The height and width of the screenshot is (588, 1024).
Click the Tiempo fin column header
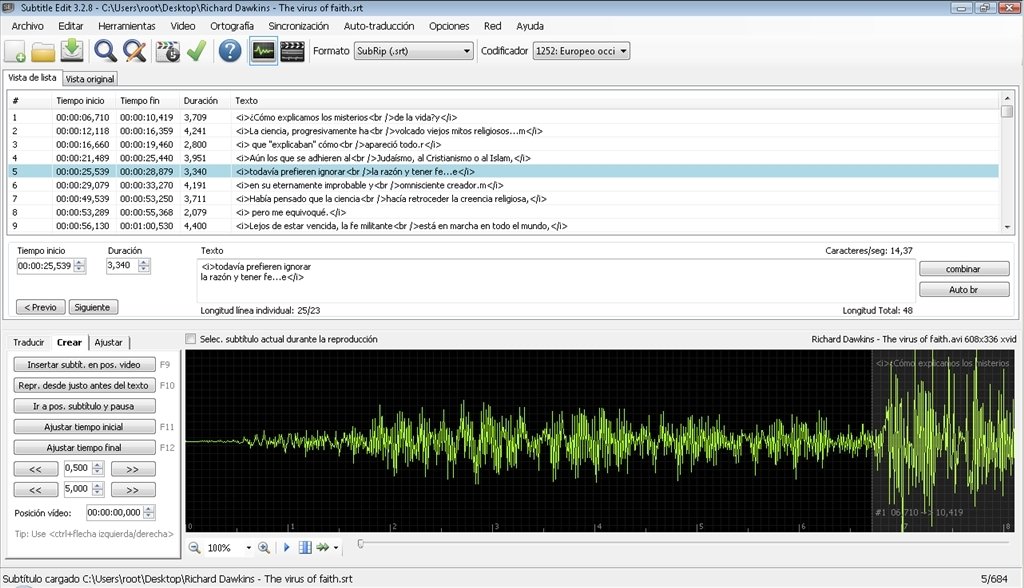[148, 101]
